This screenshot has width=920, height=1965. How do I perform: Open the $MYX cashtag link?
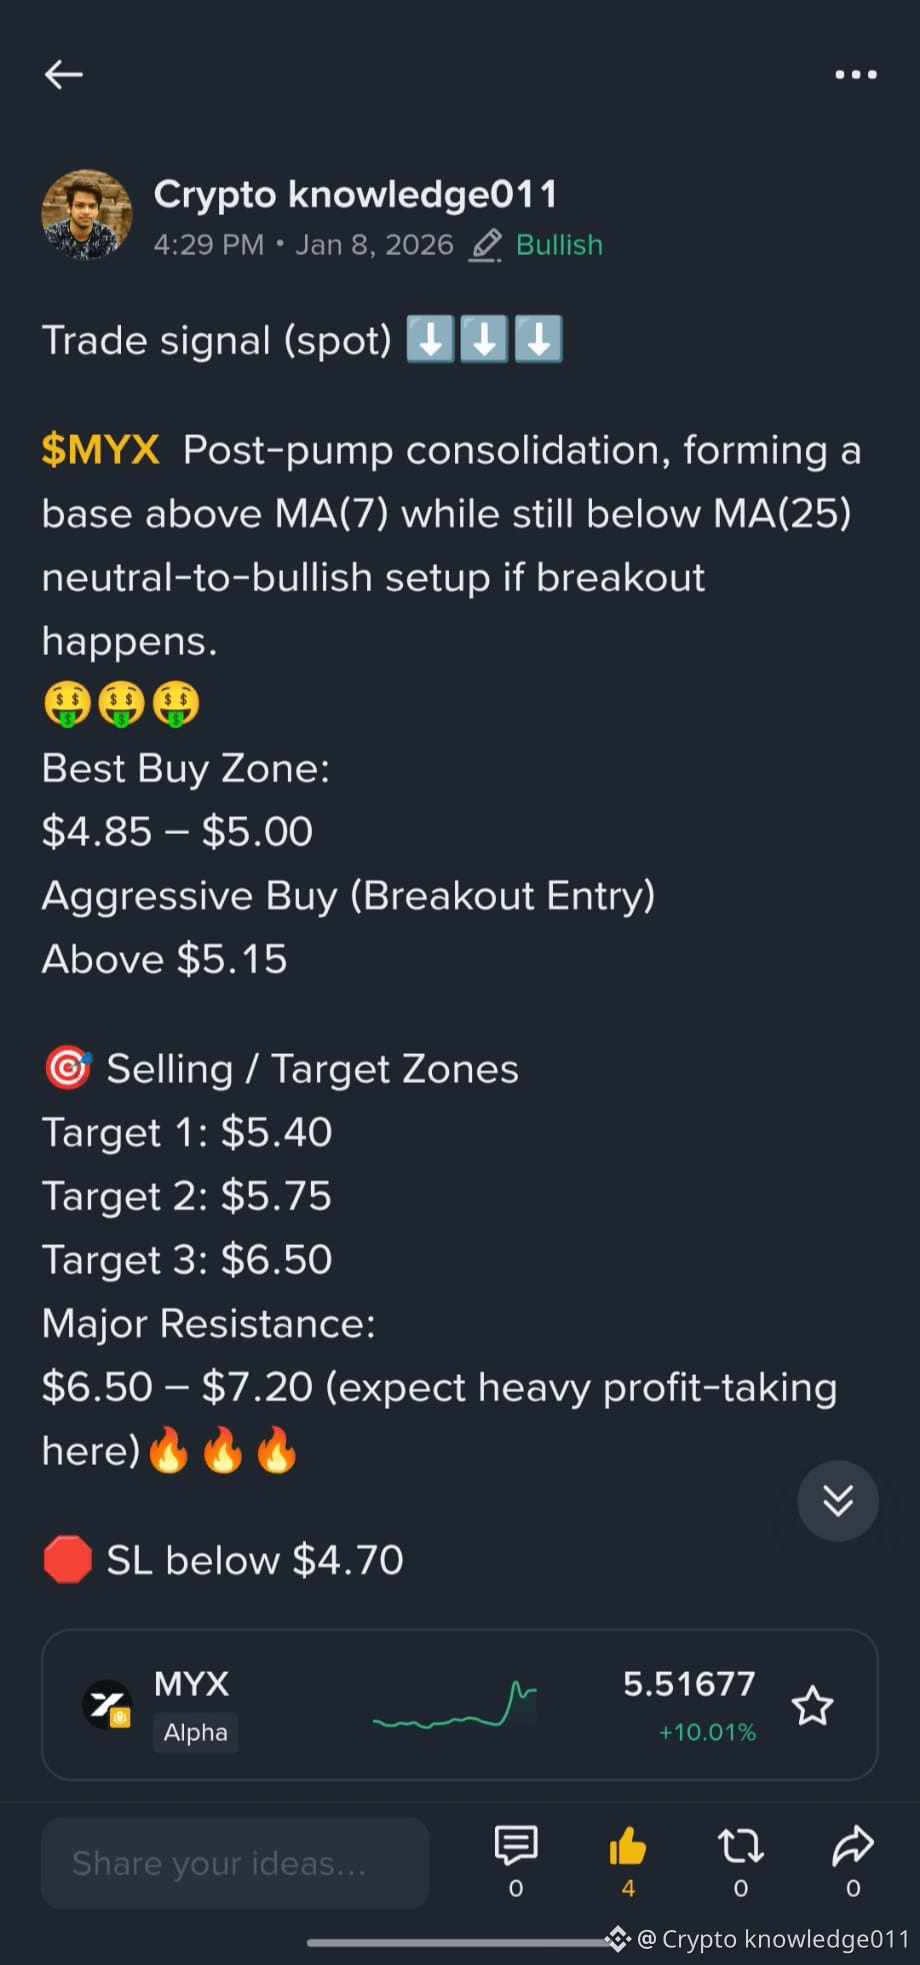100,450
